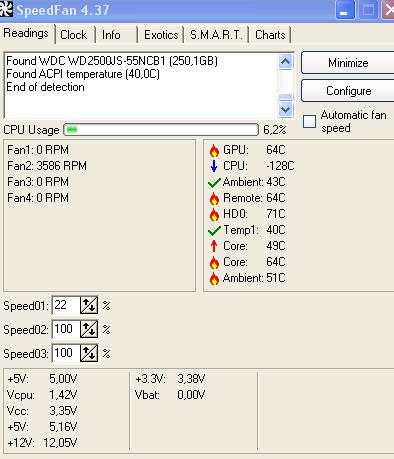
Task: Click the 'Fan3: 0 RPM' reading
Action: tap(38, 182)
